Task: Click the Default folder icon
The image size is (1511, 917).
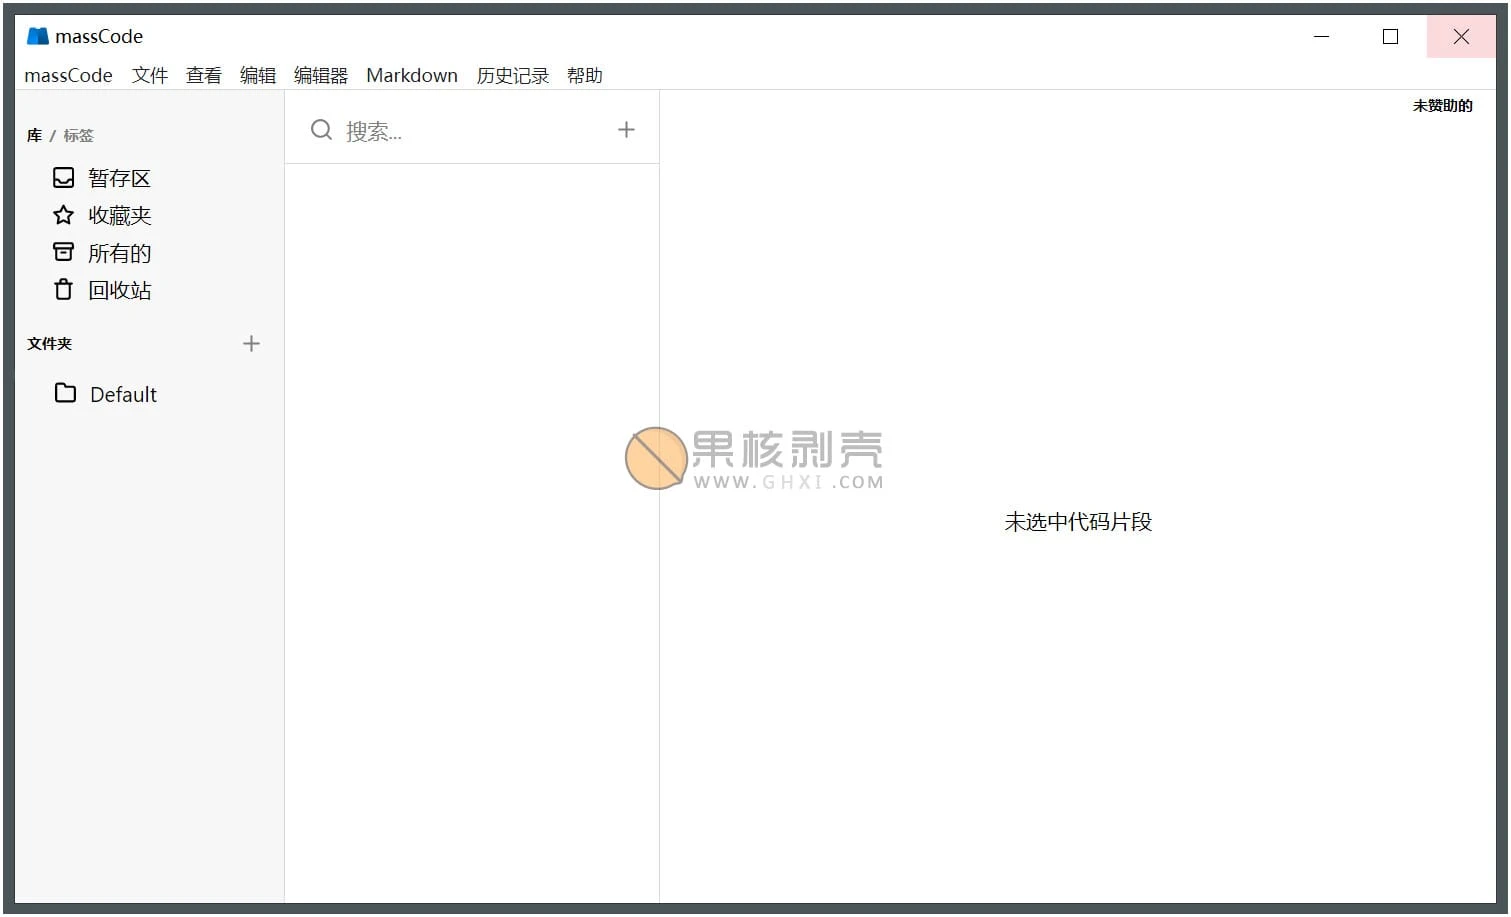Action: point(65,393)
